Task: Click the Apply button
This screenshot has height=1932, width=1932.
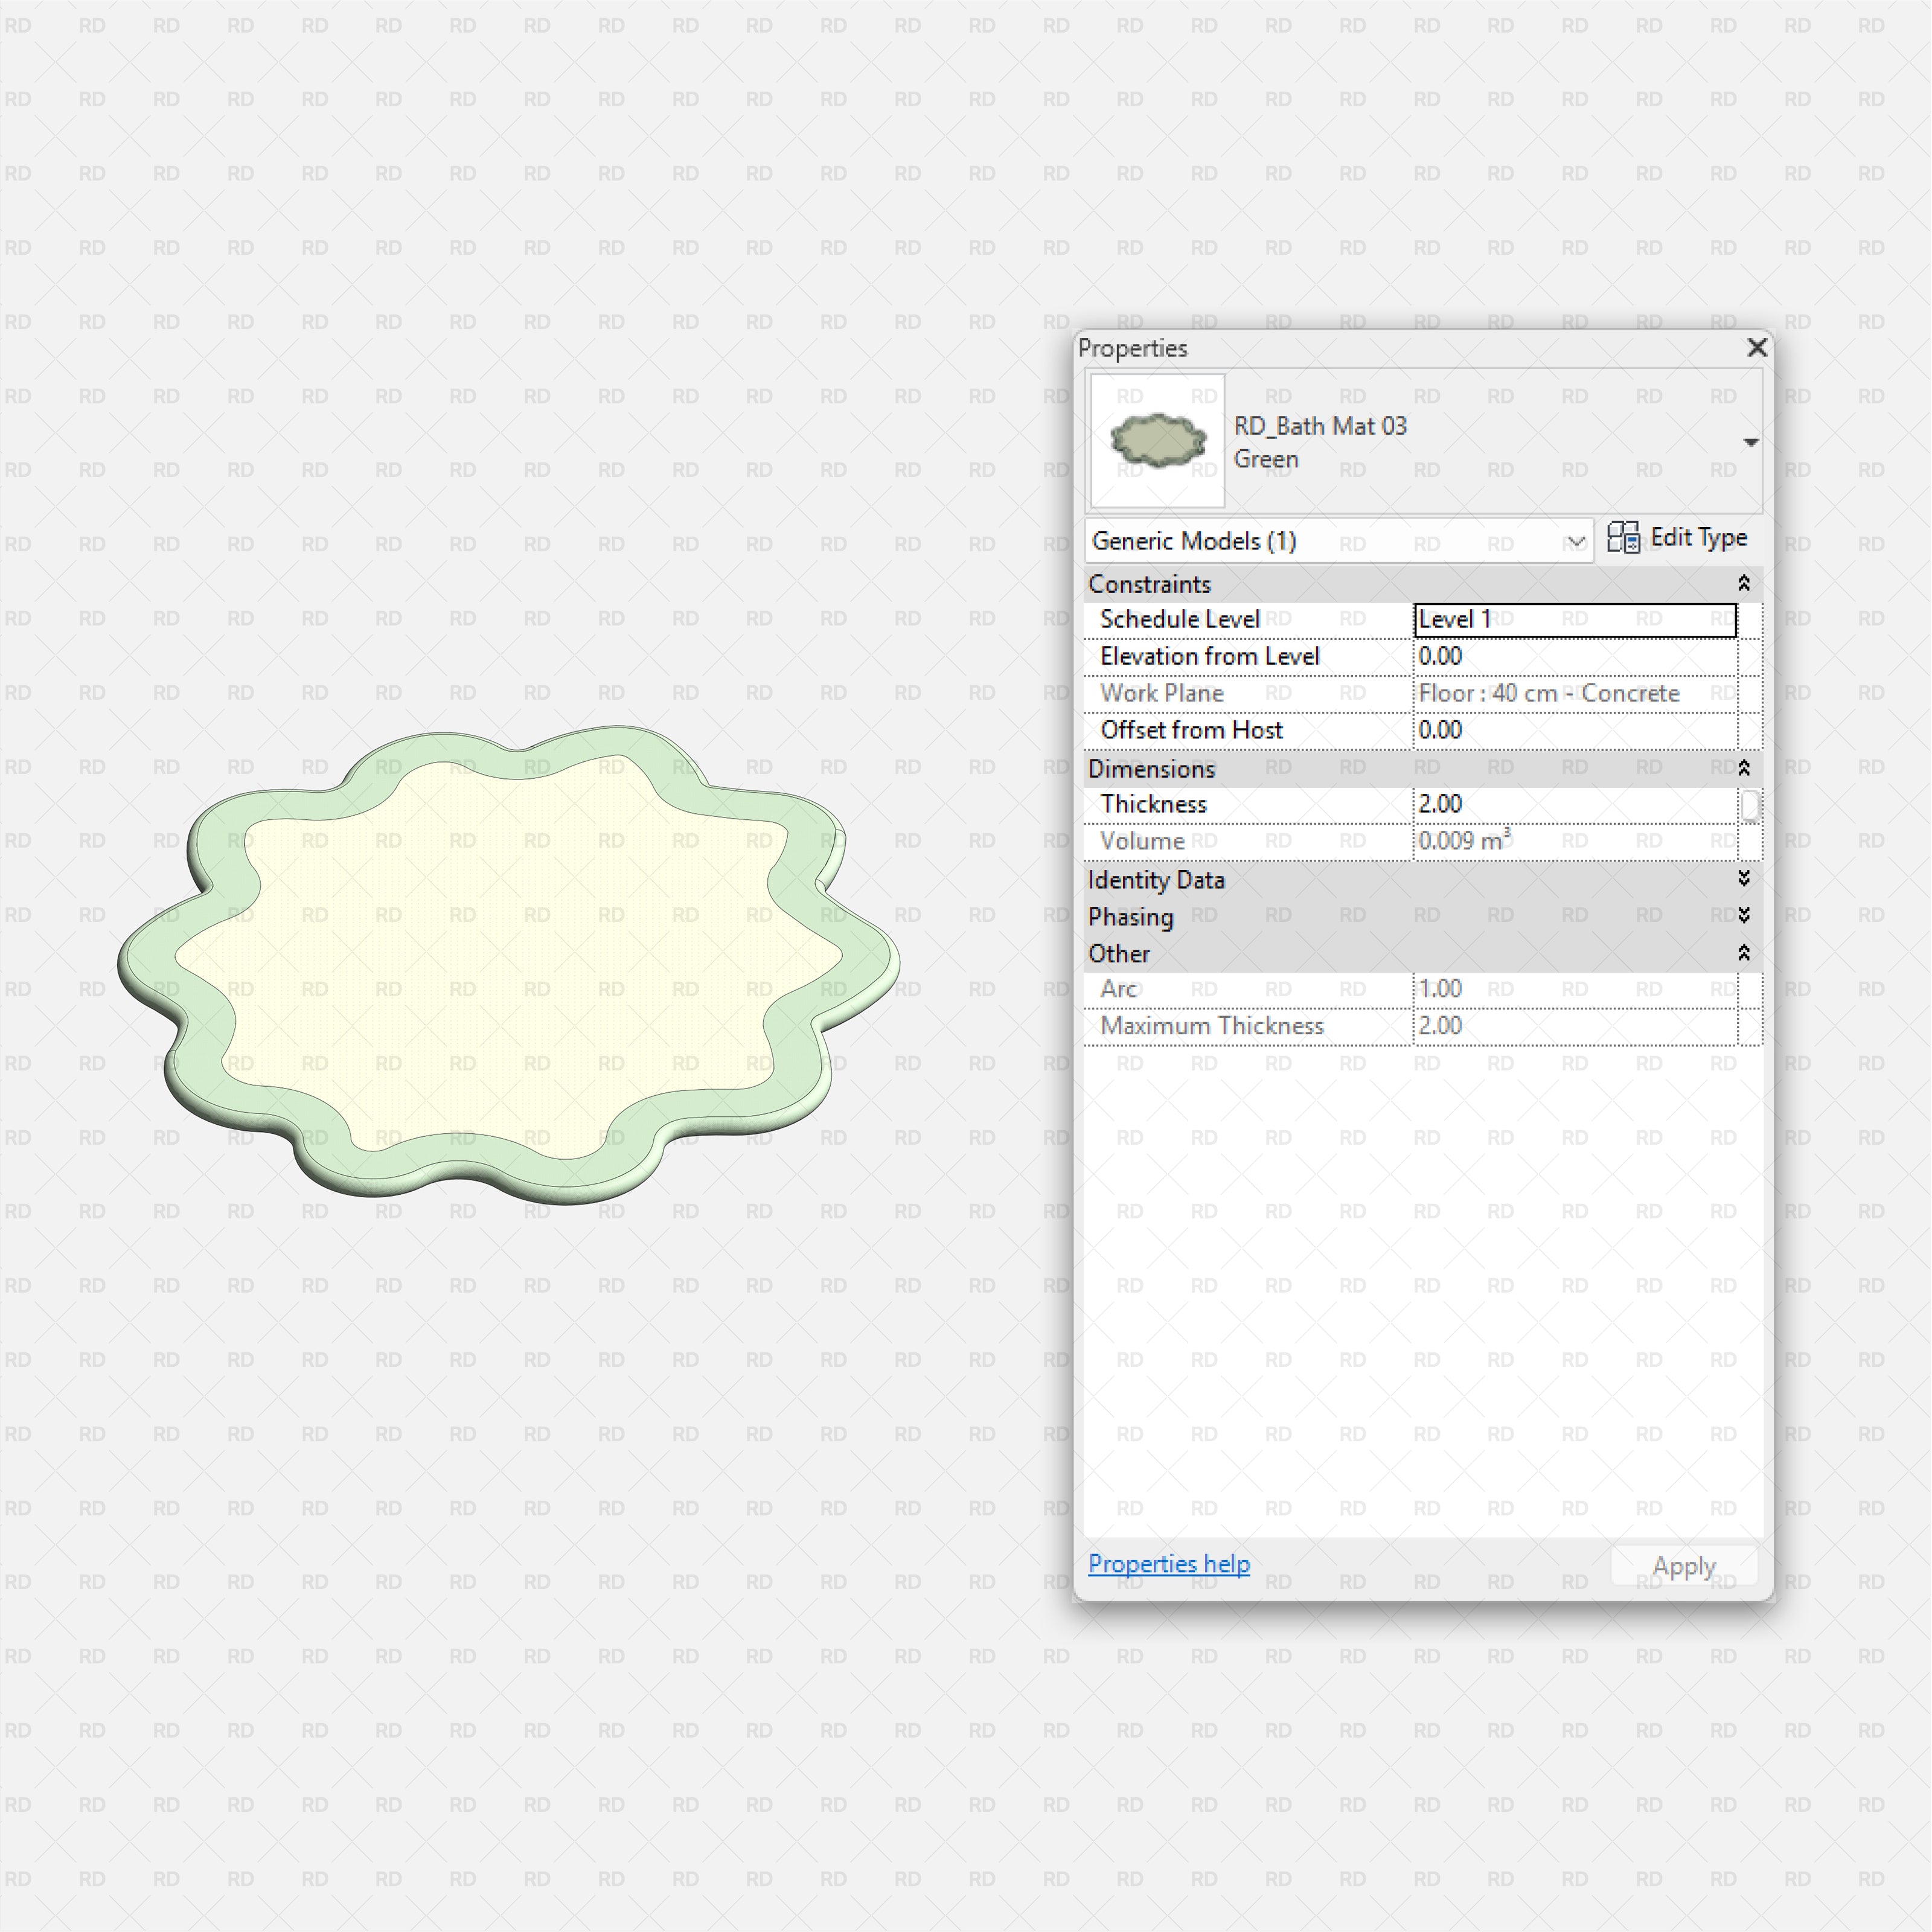Action: pos(1683,1565)
